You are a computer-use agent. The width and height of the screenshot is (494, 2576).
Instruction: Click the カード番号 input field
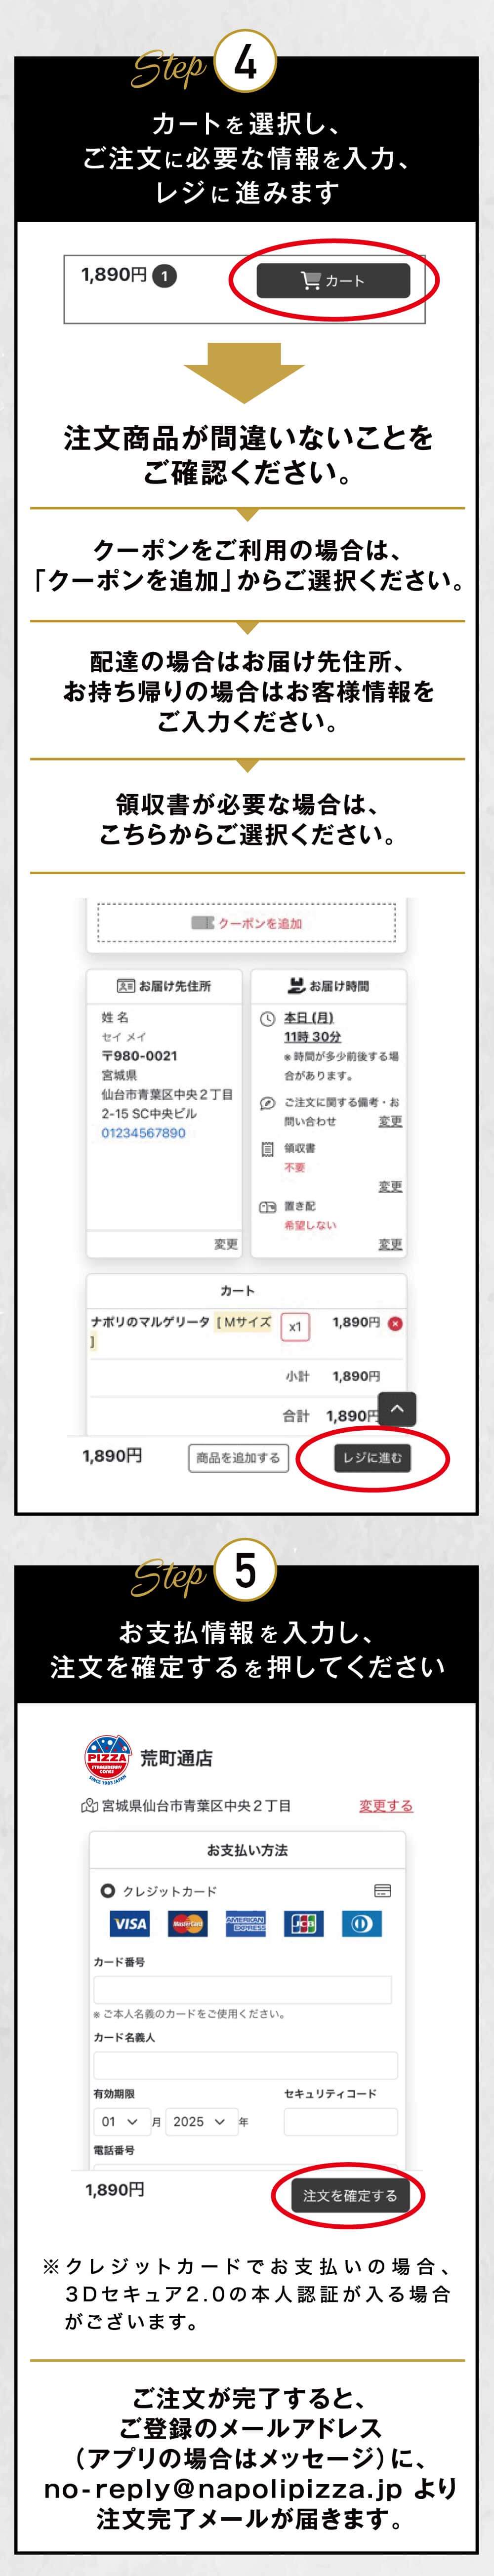243,1989
